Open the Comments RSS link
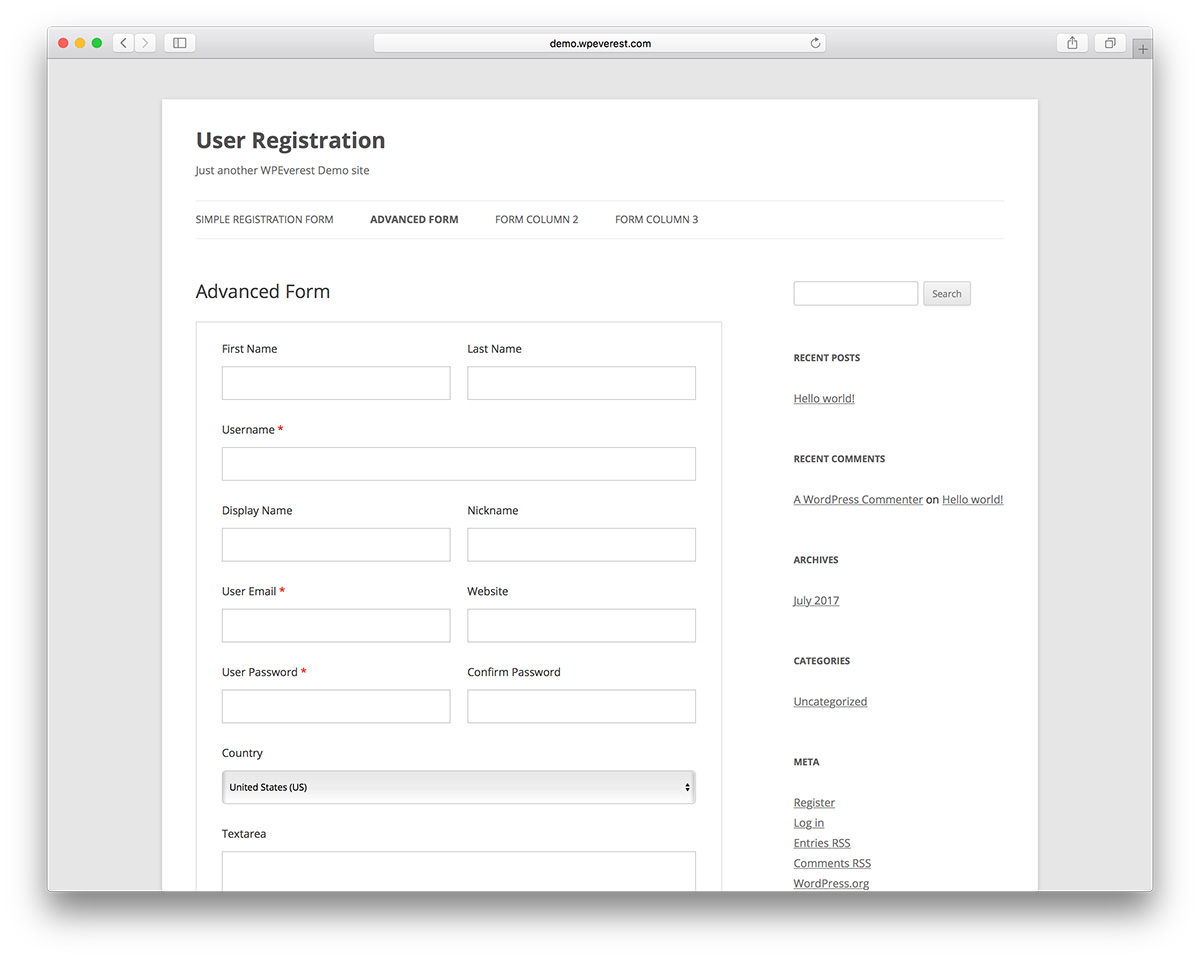 [832, 863]
